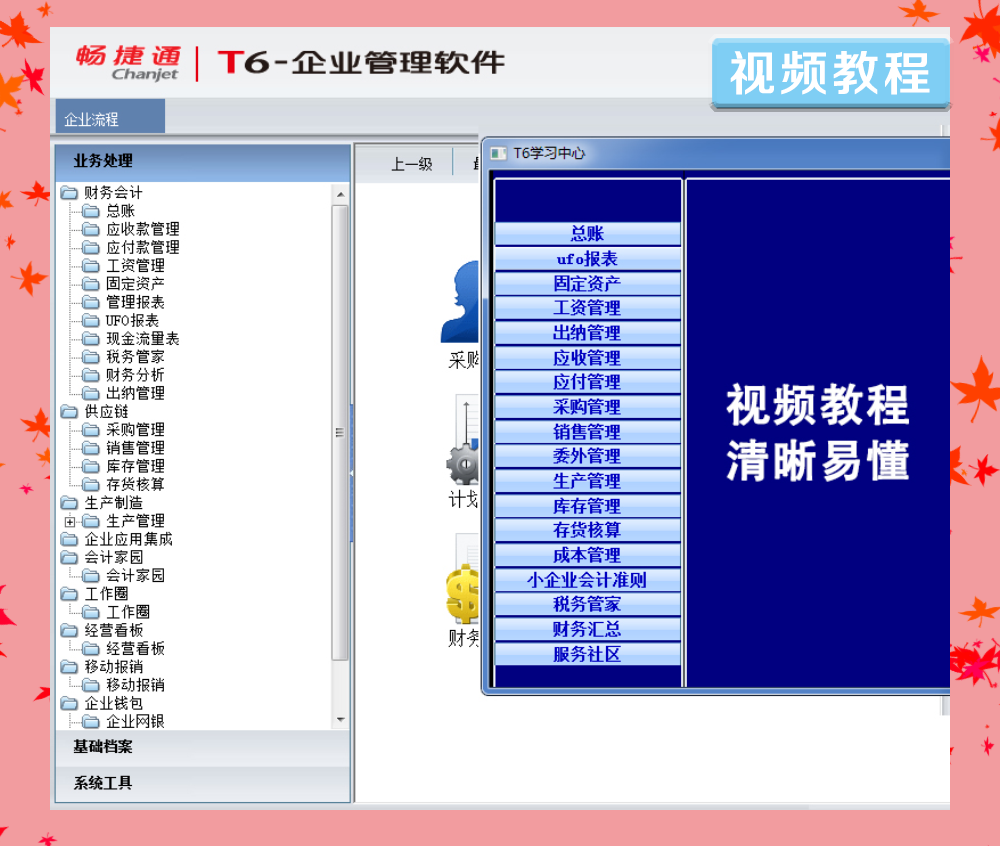The height and width of the screenshot is (846, 1000).
Task: Open the 工资管理 tutorial in learning center
Action: point(587,308)
